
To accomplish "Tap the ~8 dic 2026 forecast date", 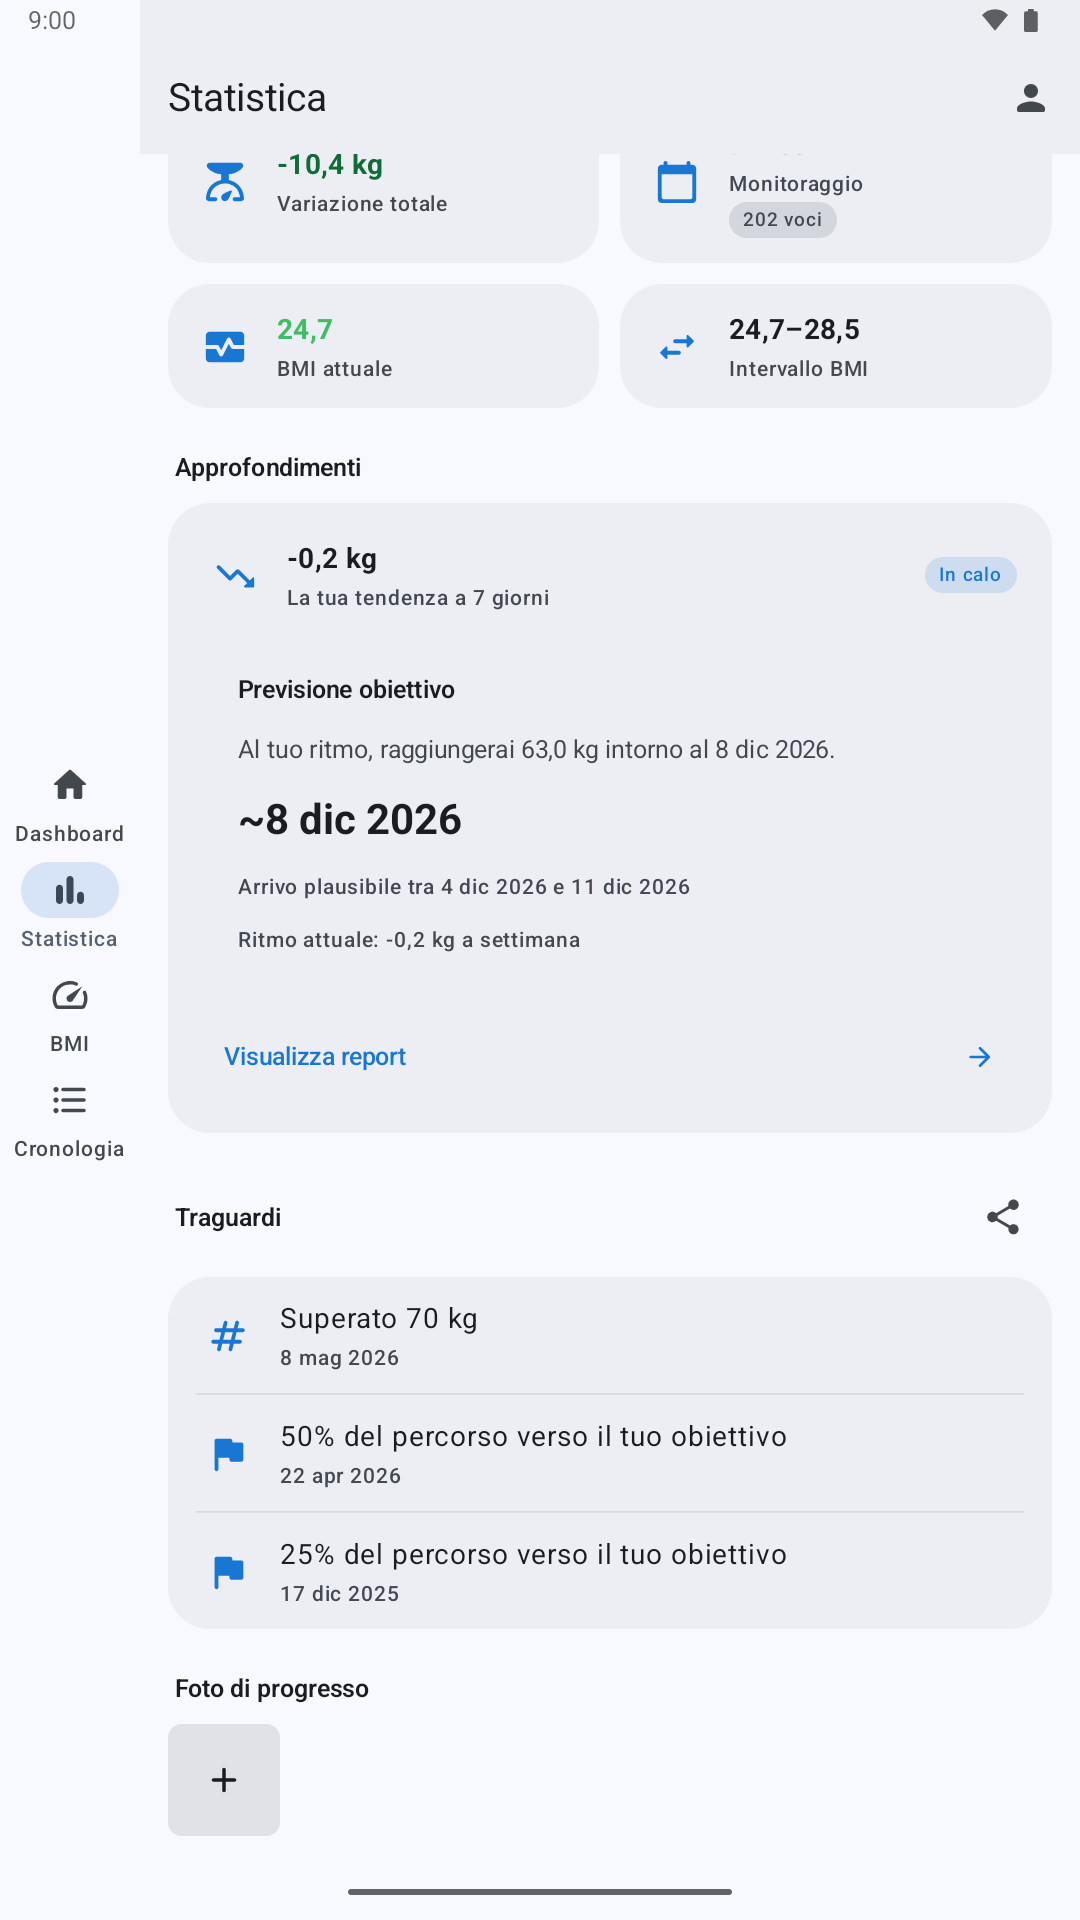I will [350, 820].
